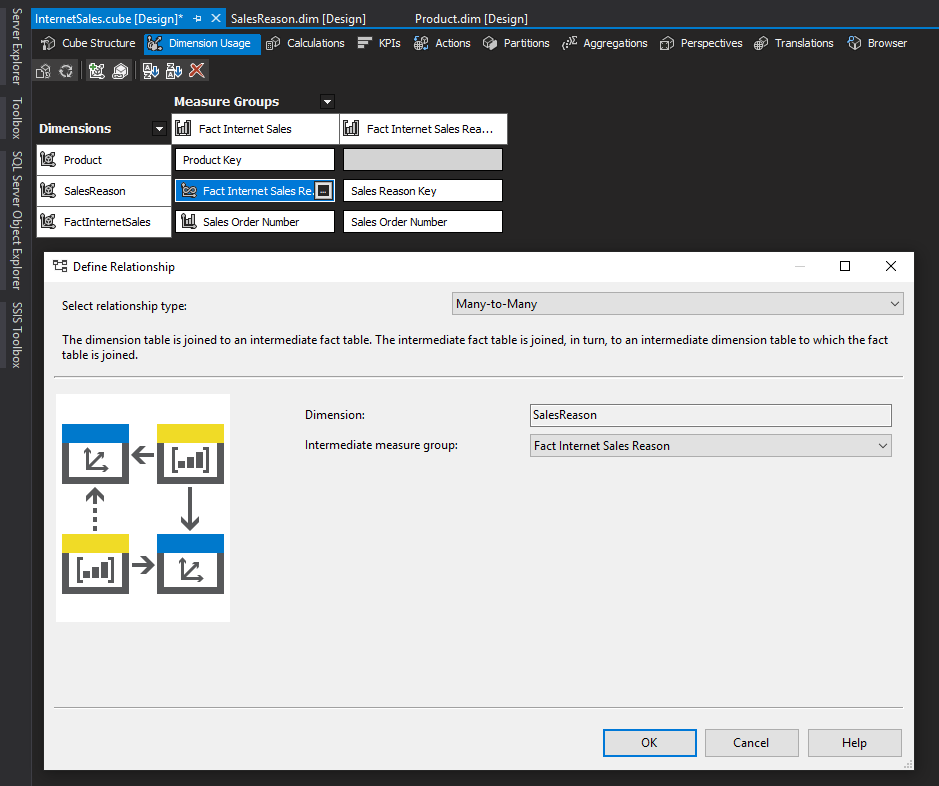Click the ellipsis button in selected relationship cell
The height and width of the screenshot is (786, 939).
(323, 191)
